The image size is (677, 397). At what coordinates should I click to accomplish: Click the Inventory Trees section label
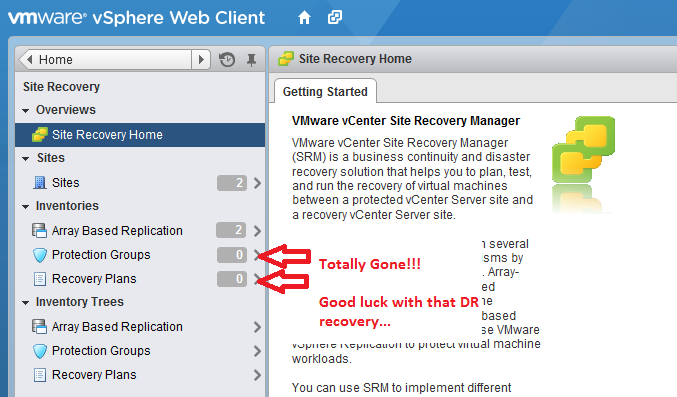[80, 302]
